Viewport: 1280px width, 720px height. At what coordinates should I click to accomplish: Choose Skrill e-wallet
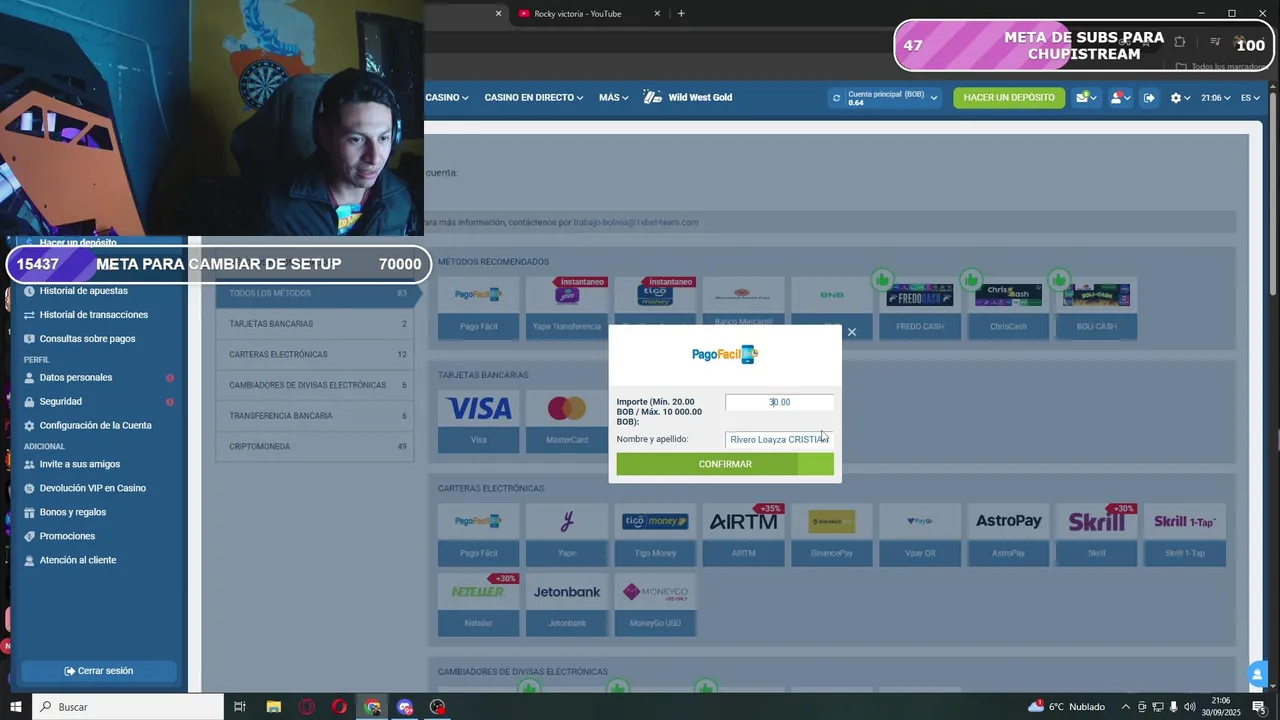coord(1096,535)
